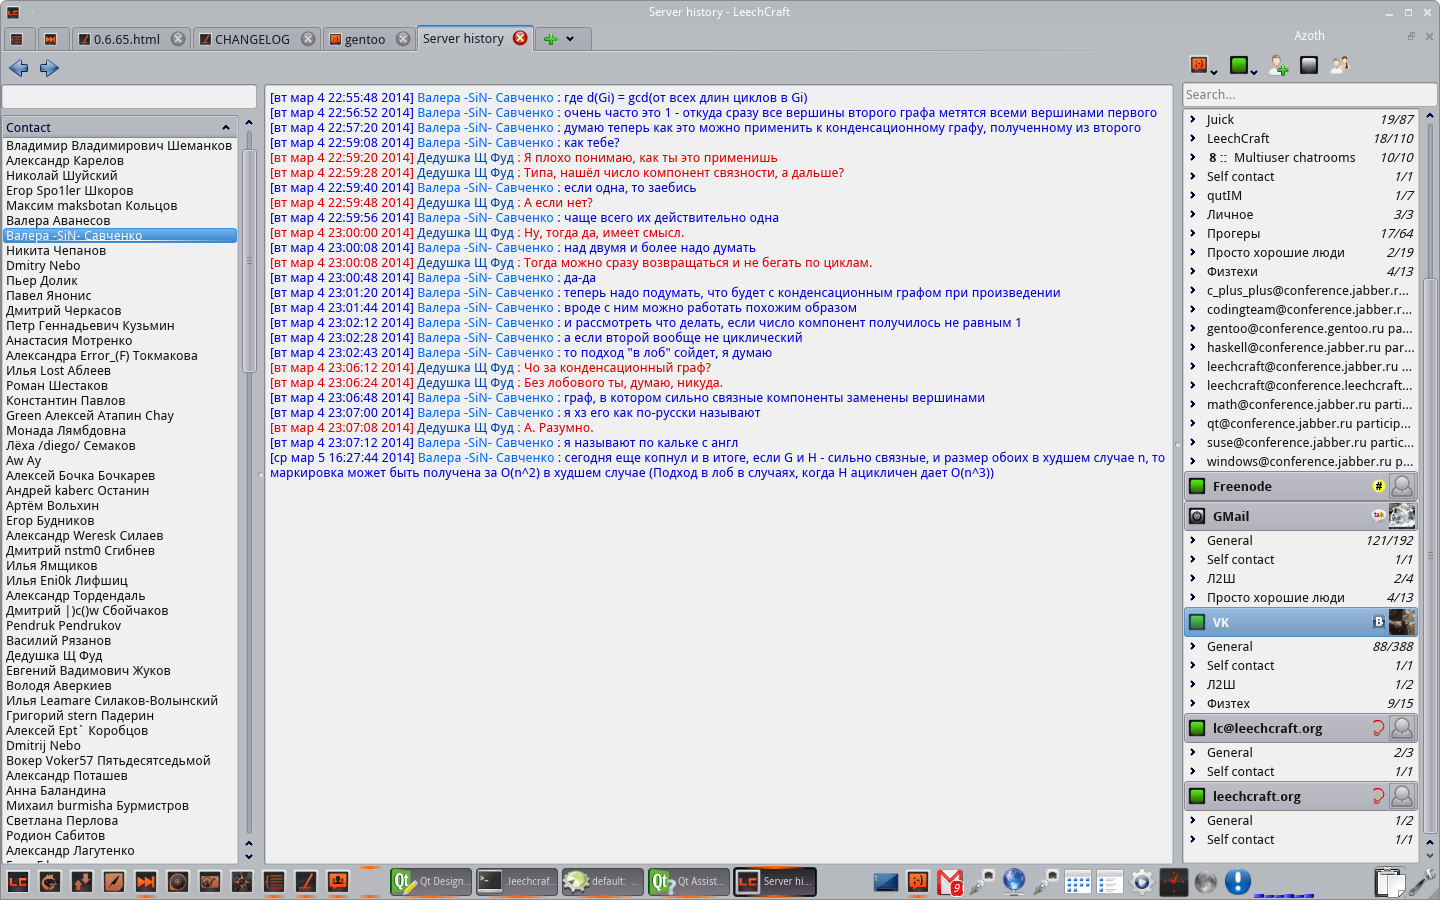Click the contact list vertical scrollbar
The height and width of the screenshot is (900, 1440).
(249, 260)
